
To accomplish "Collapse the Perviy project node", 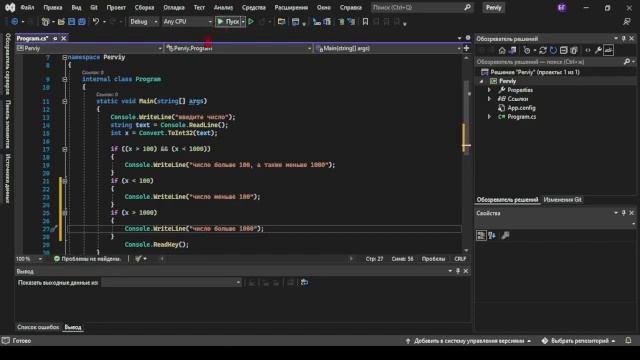I will tap(482, 81).
